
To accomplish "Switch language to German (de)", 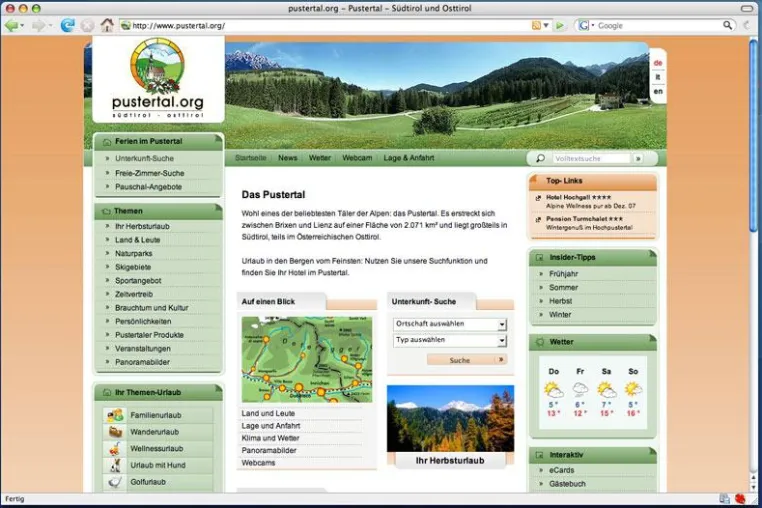I will [658, 63].
